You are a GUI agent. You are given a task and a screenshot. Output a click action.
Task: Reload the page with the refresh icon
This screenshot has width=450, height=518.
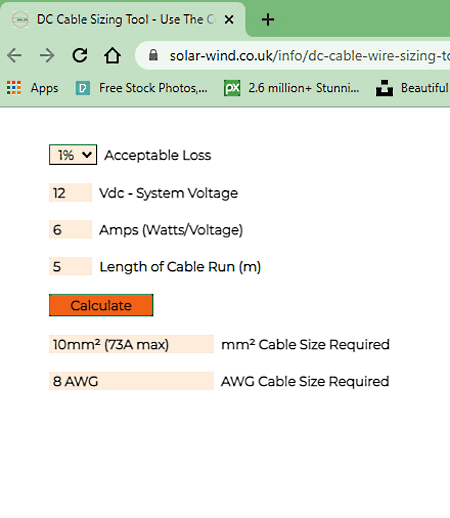[x=80, y=55]
